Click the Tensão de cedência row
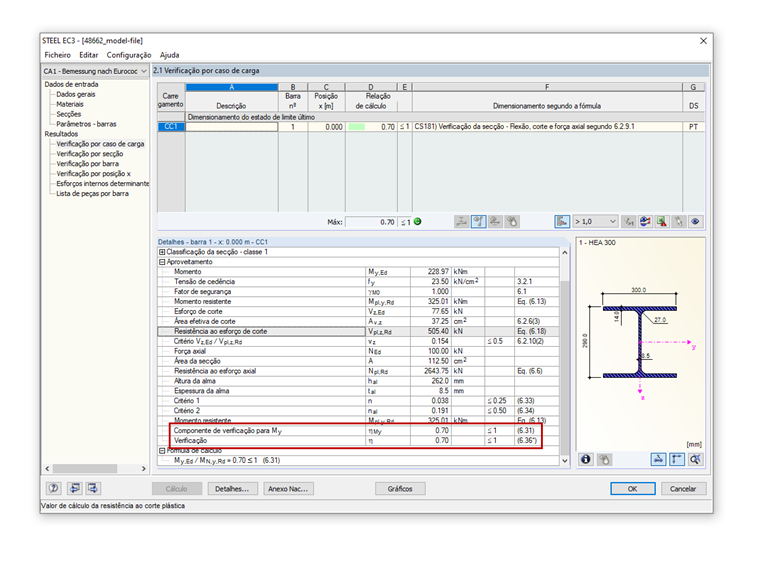Viewport: 760px width, 570px height. tap(358, 282)
